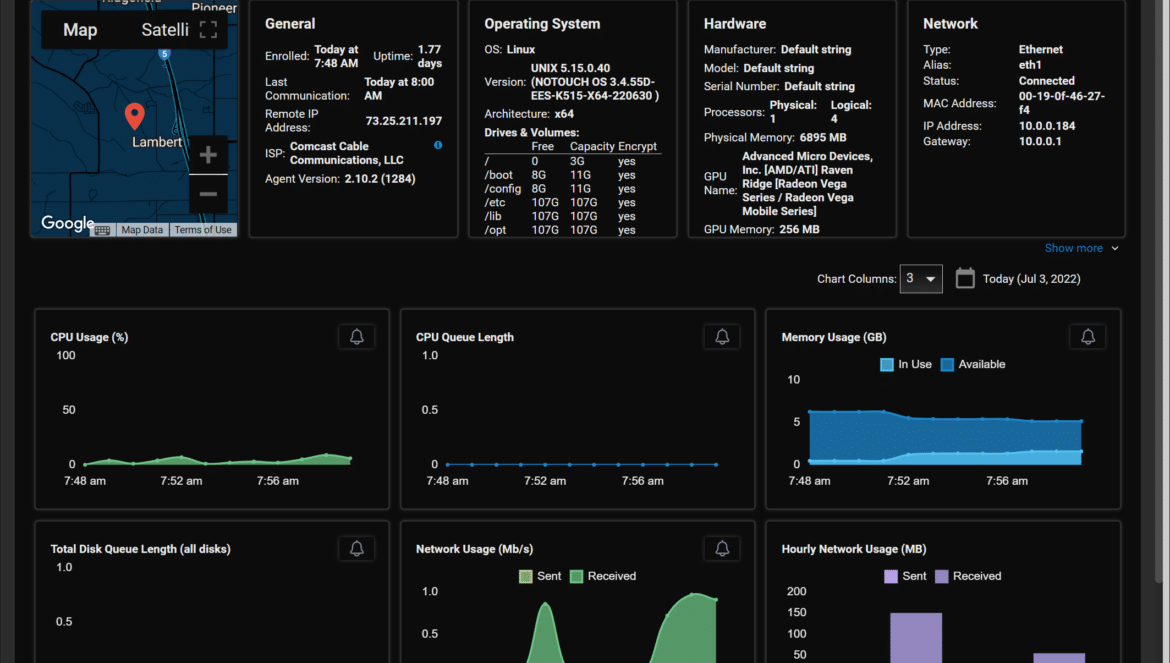1170x663 pixels.
Task: Open the map Terms of Use link
Action: [x=203, y=230]
